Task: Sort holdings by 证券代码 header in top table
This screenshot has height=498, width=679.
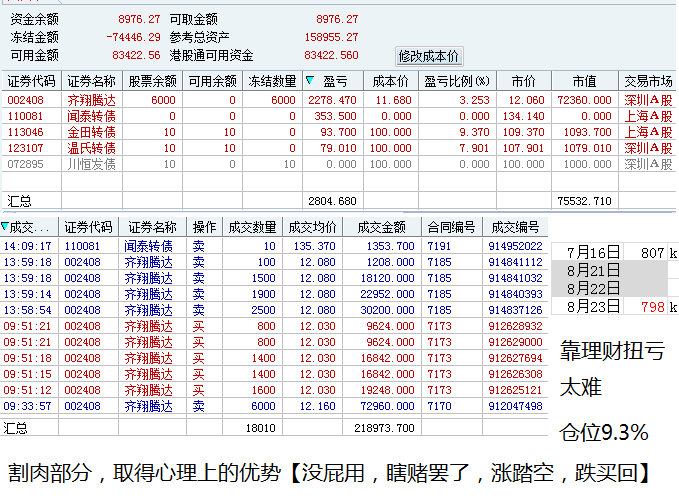Action: coord(32,81)
